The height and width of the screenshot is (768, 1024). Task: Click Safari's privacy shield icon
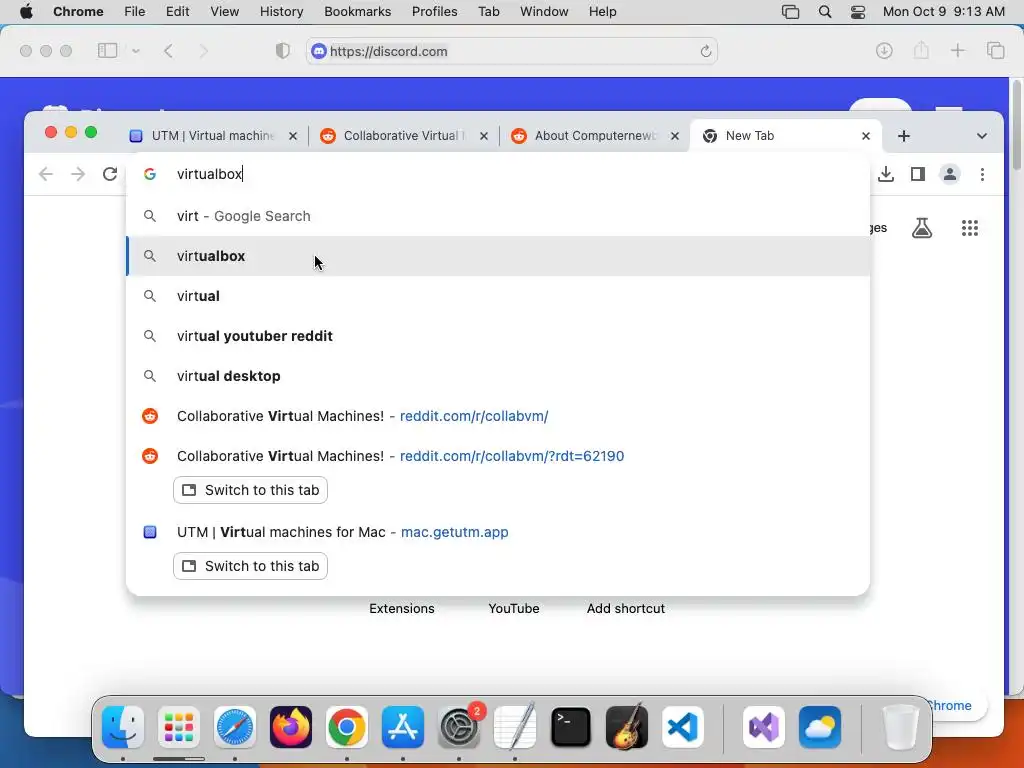pyautogui.click(x=283, y=51)
